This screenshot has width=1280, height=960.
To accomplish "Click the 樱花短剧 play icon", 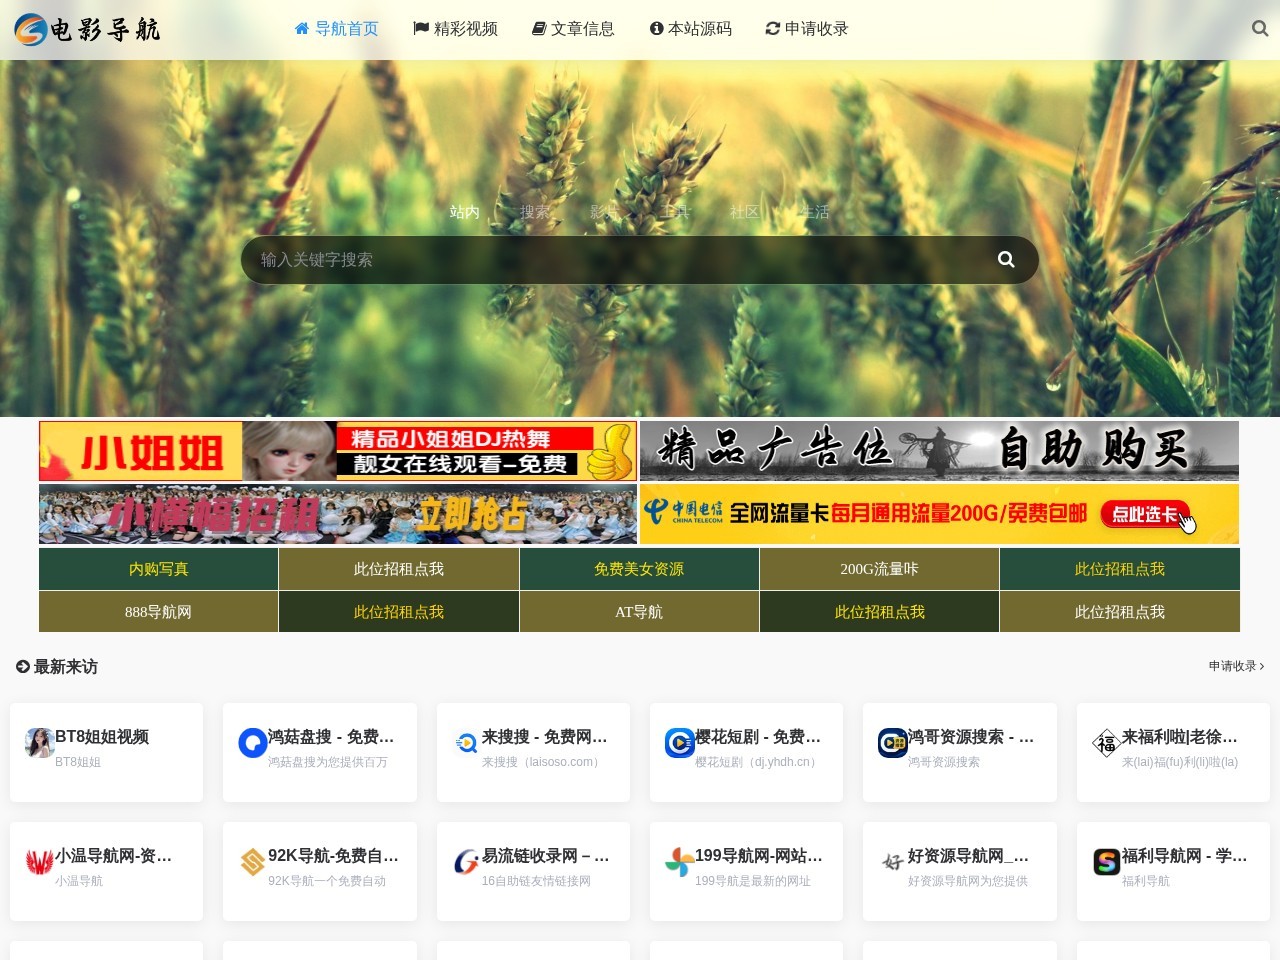I will pyautogui.click(x=680, y=743).
